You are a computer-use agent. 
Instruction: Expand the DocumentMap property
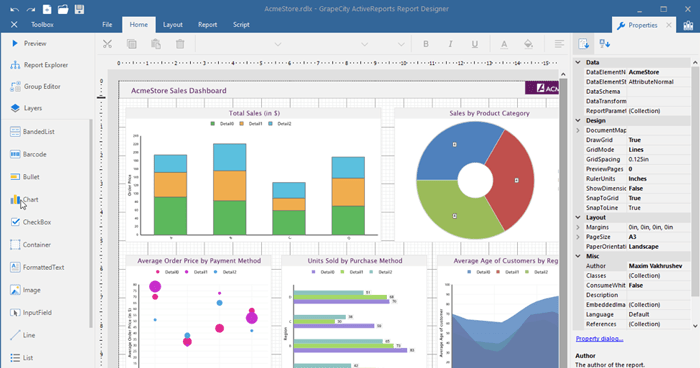pos(578,130)
